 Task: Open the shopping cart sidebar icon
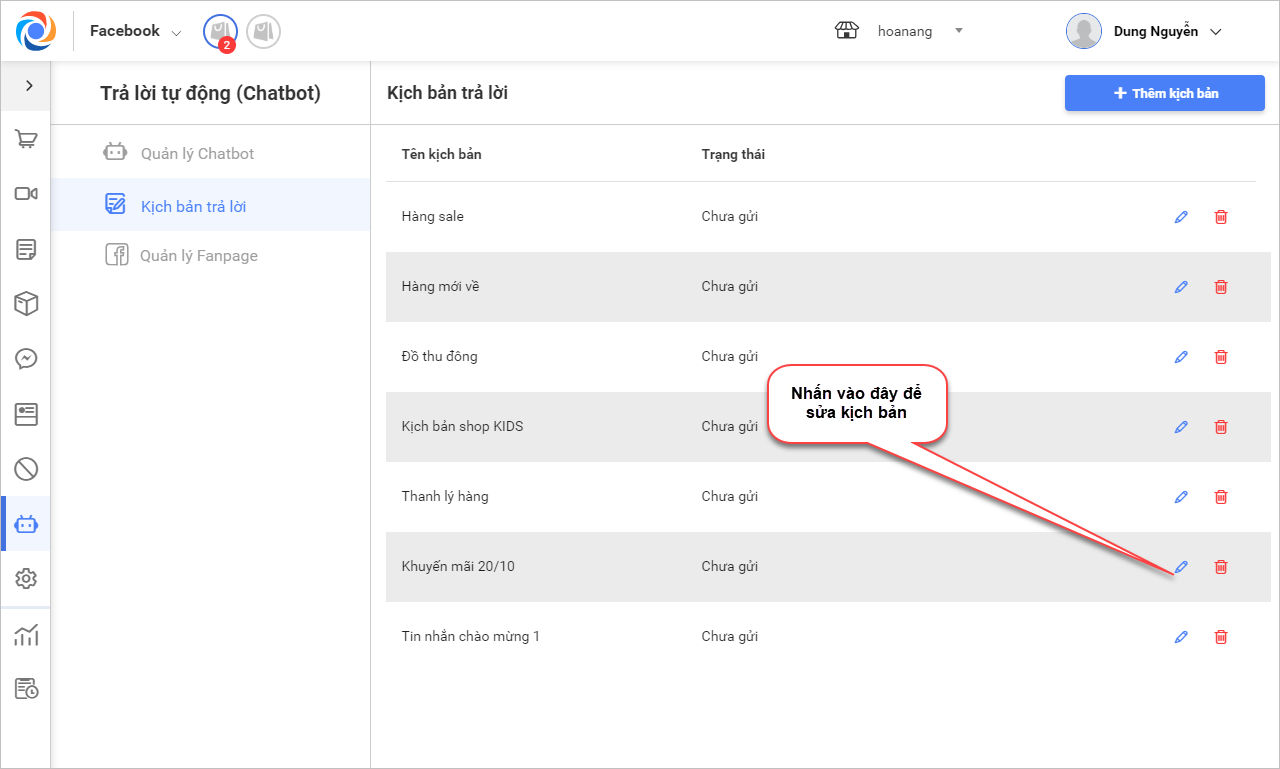point(26,139)
